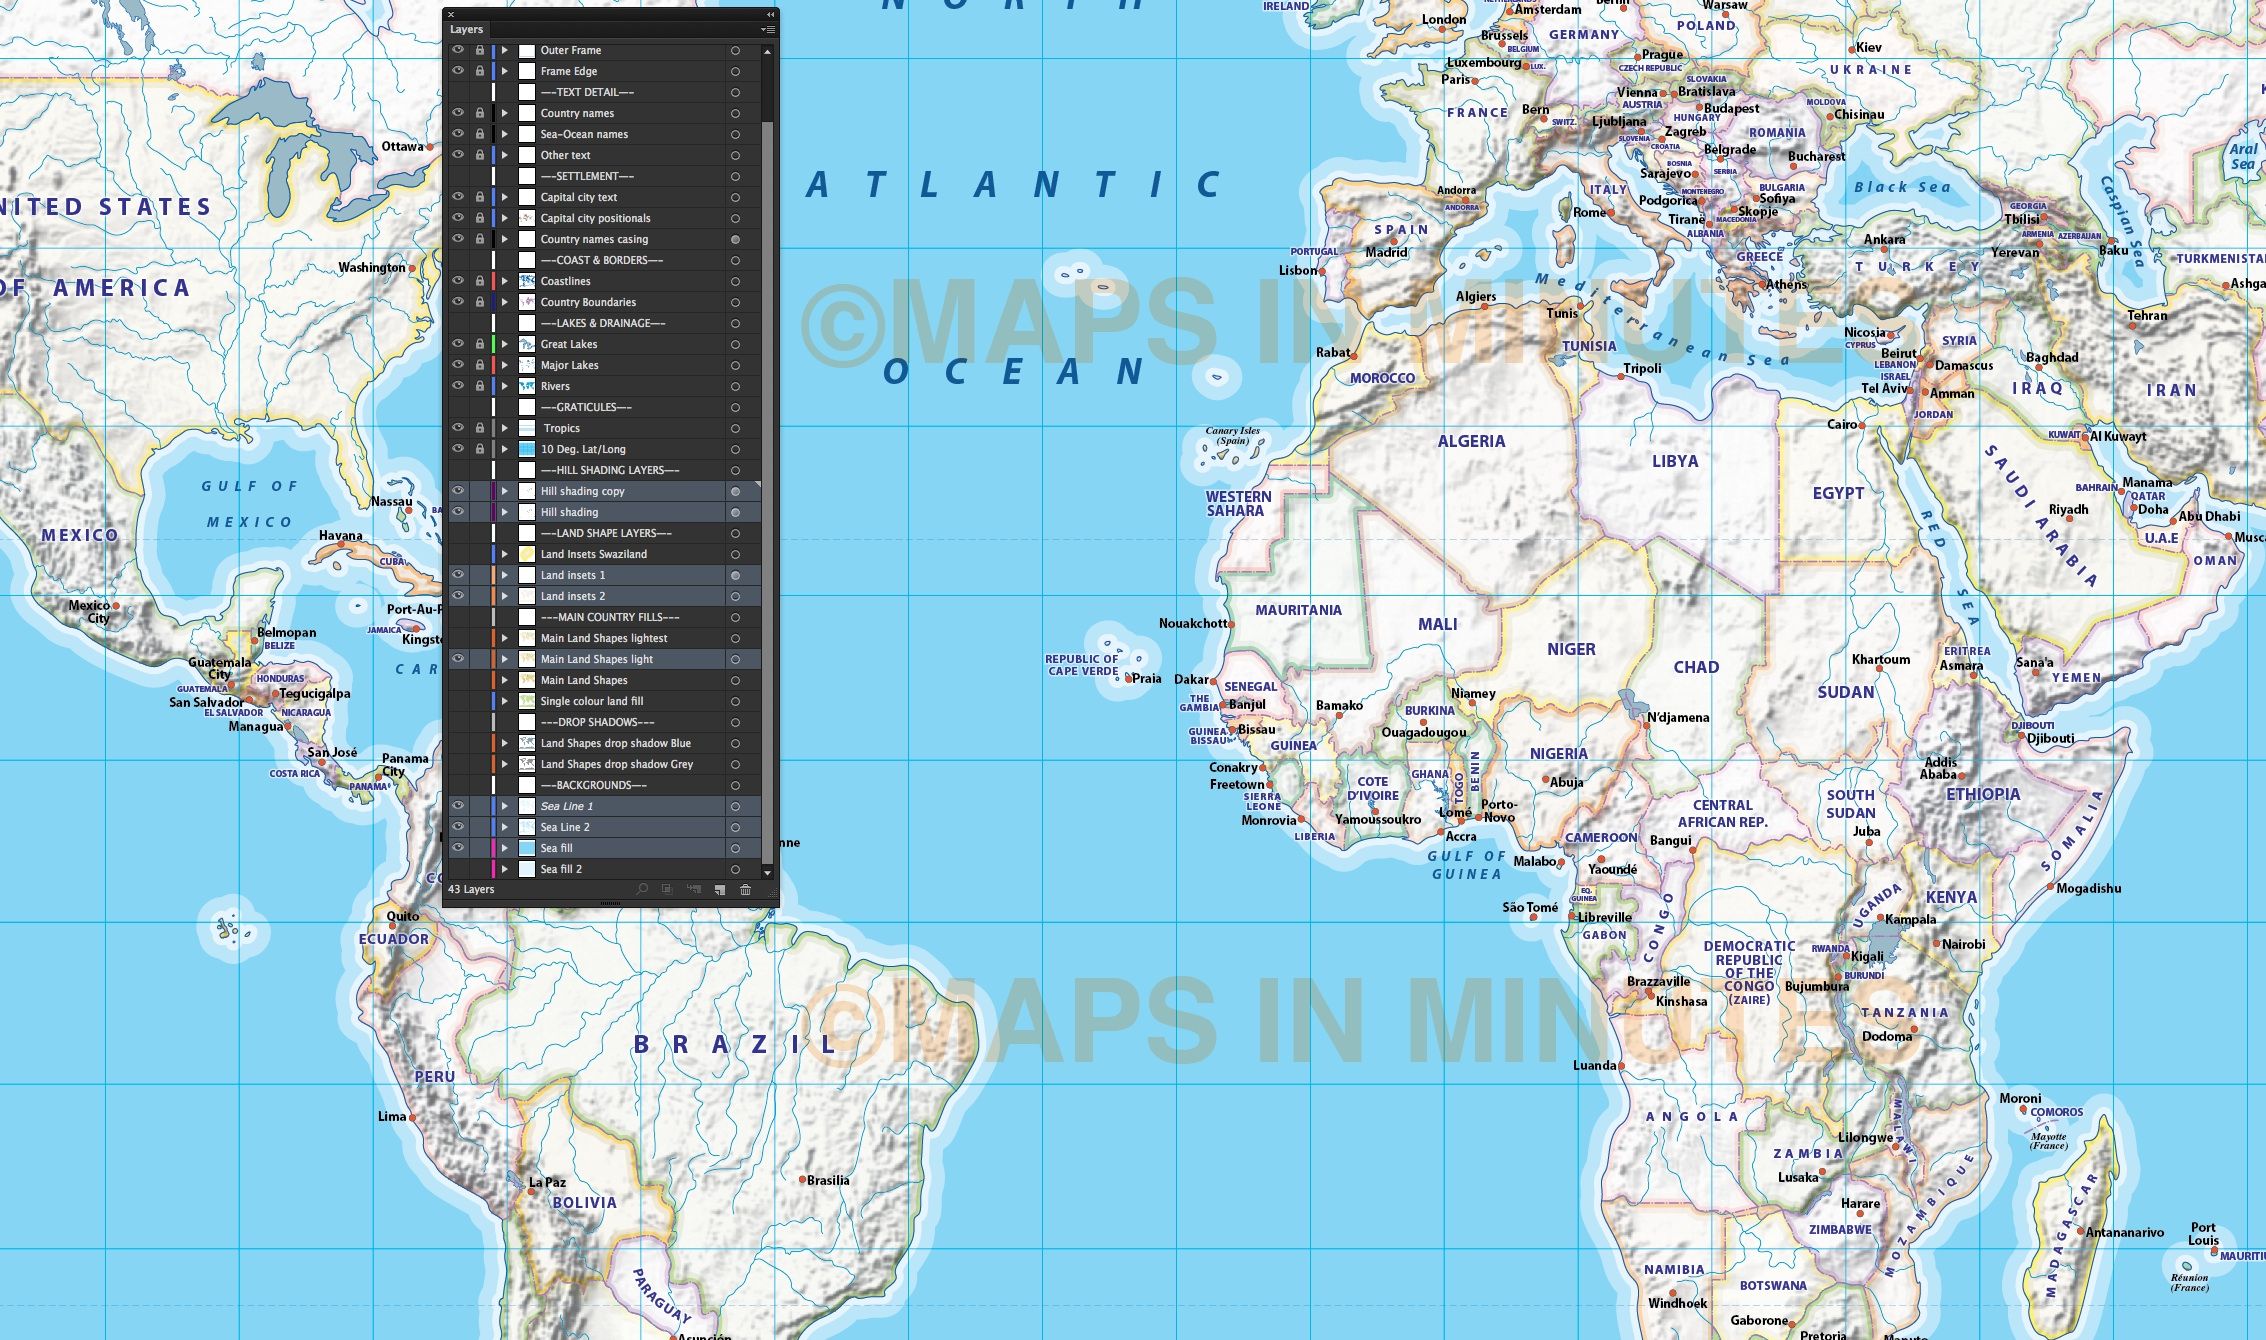
Task: Expand the Single colour land fill layer
Action: click(505, 701)
